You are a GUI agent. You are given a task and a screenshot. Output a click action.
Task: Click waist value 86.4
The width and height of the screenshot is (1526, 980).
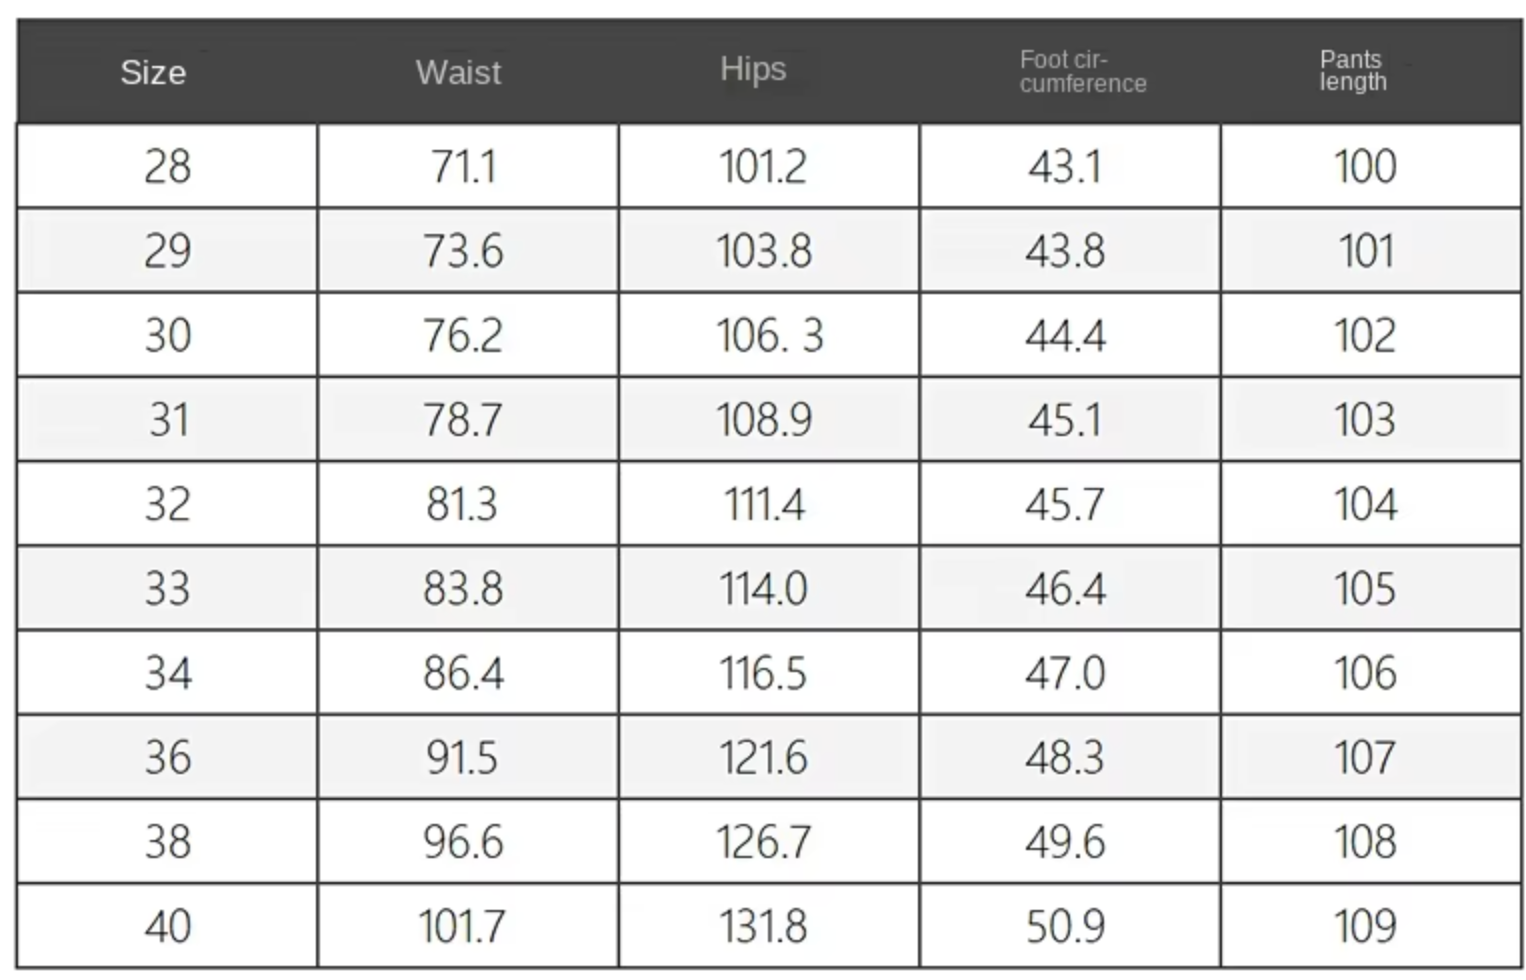pyautogui.click(x=463, y=672)
